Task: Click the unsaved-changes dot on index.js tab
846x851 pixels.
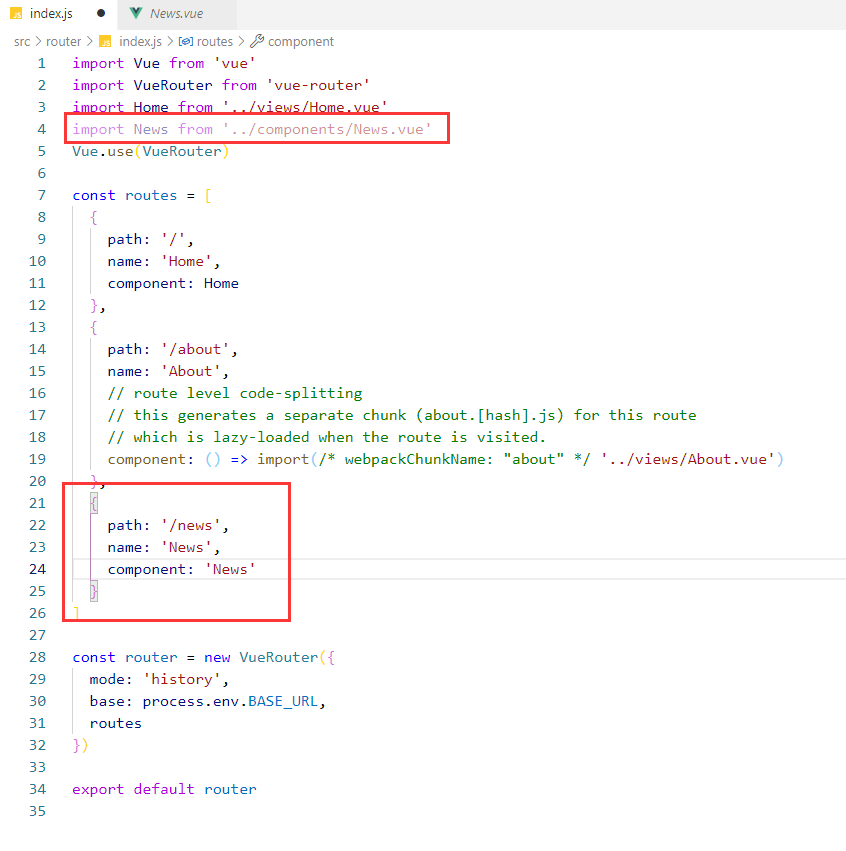Action: point(101,14)
